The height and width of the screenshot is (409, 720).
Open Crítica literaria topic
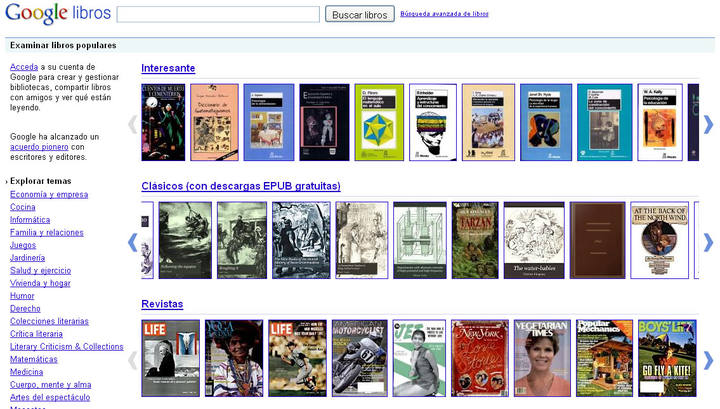point(36,334)
